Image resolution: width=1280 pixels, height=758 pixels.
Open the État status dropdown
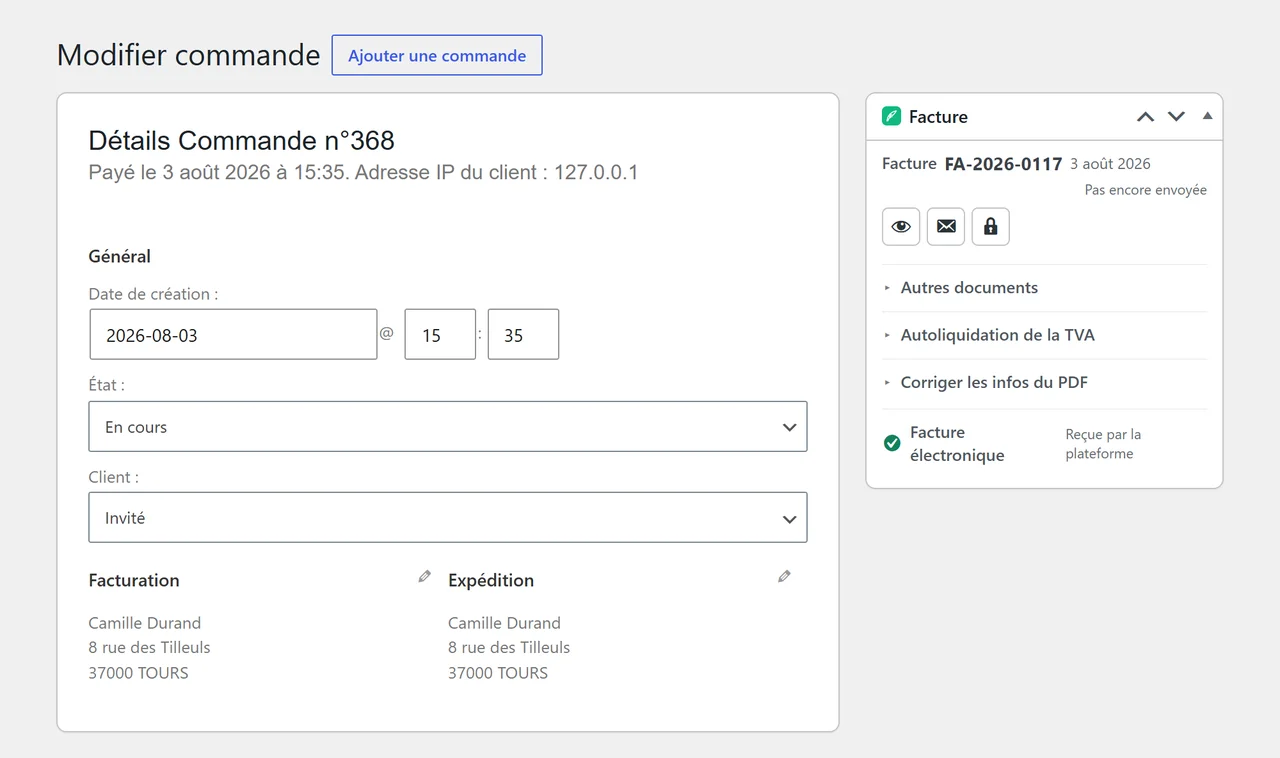click(448, 427)
